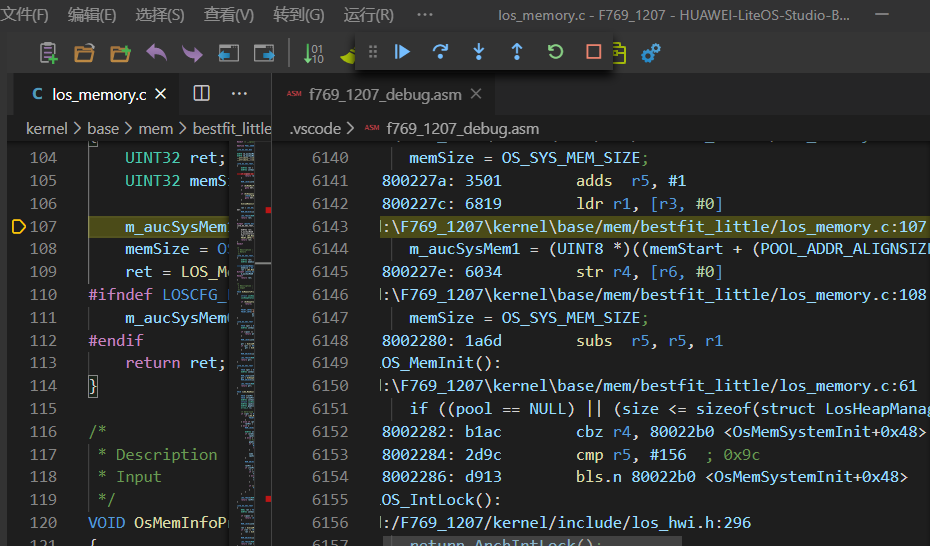Viewport: 930px width, 546px height.
Task: Open the settings gears toolbar icon
Action: point(651,53)
